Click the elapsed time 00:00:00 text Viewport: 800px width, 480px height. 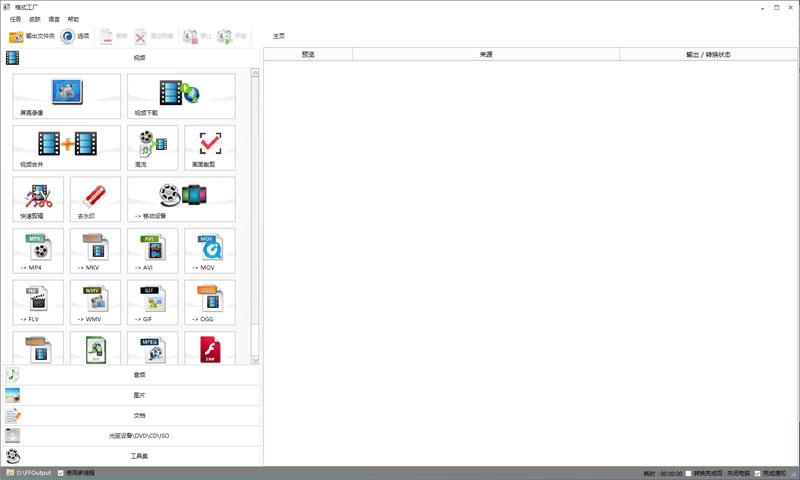[671, 474]
